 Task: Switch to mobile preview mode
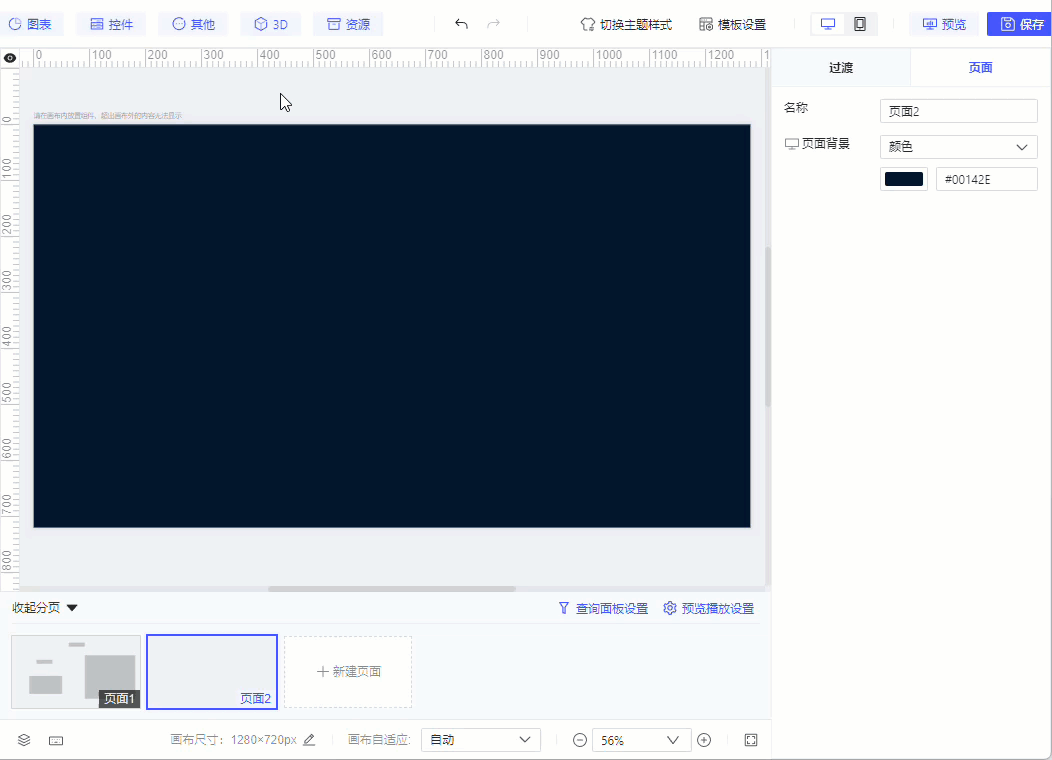(858, 22)
